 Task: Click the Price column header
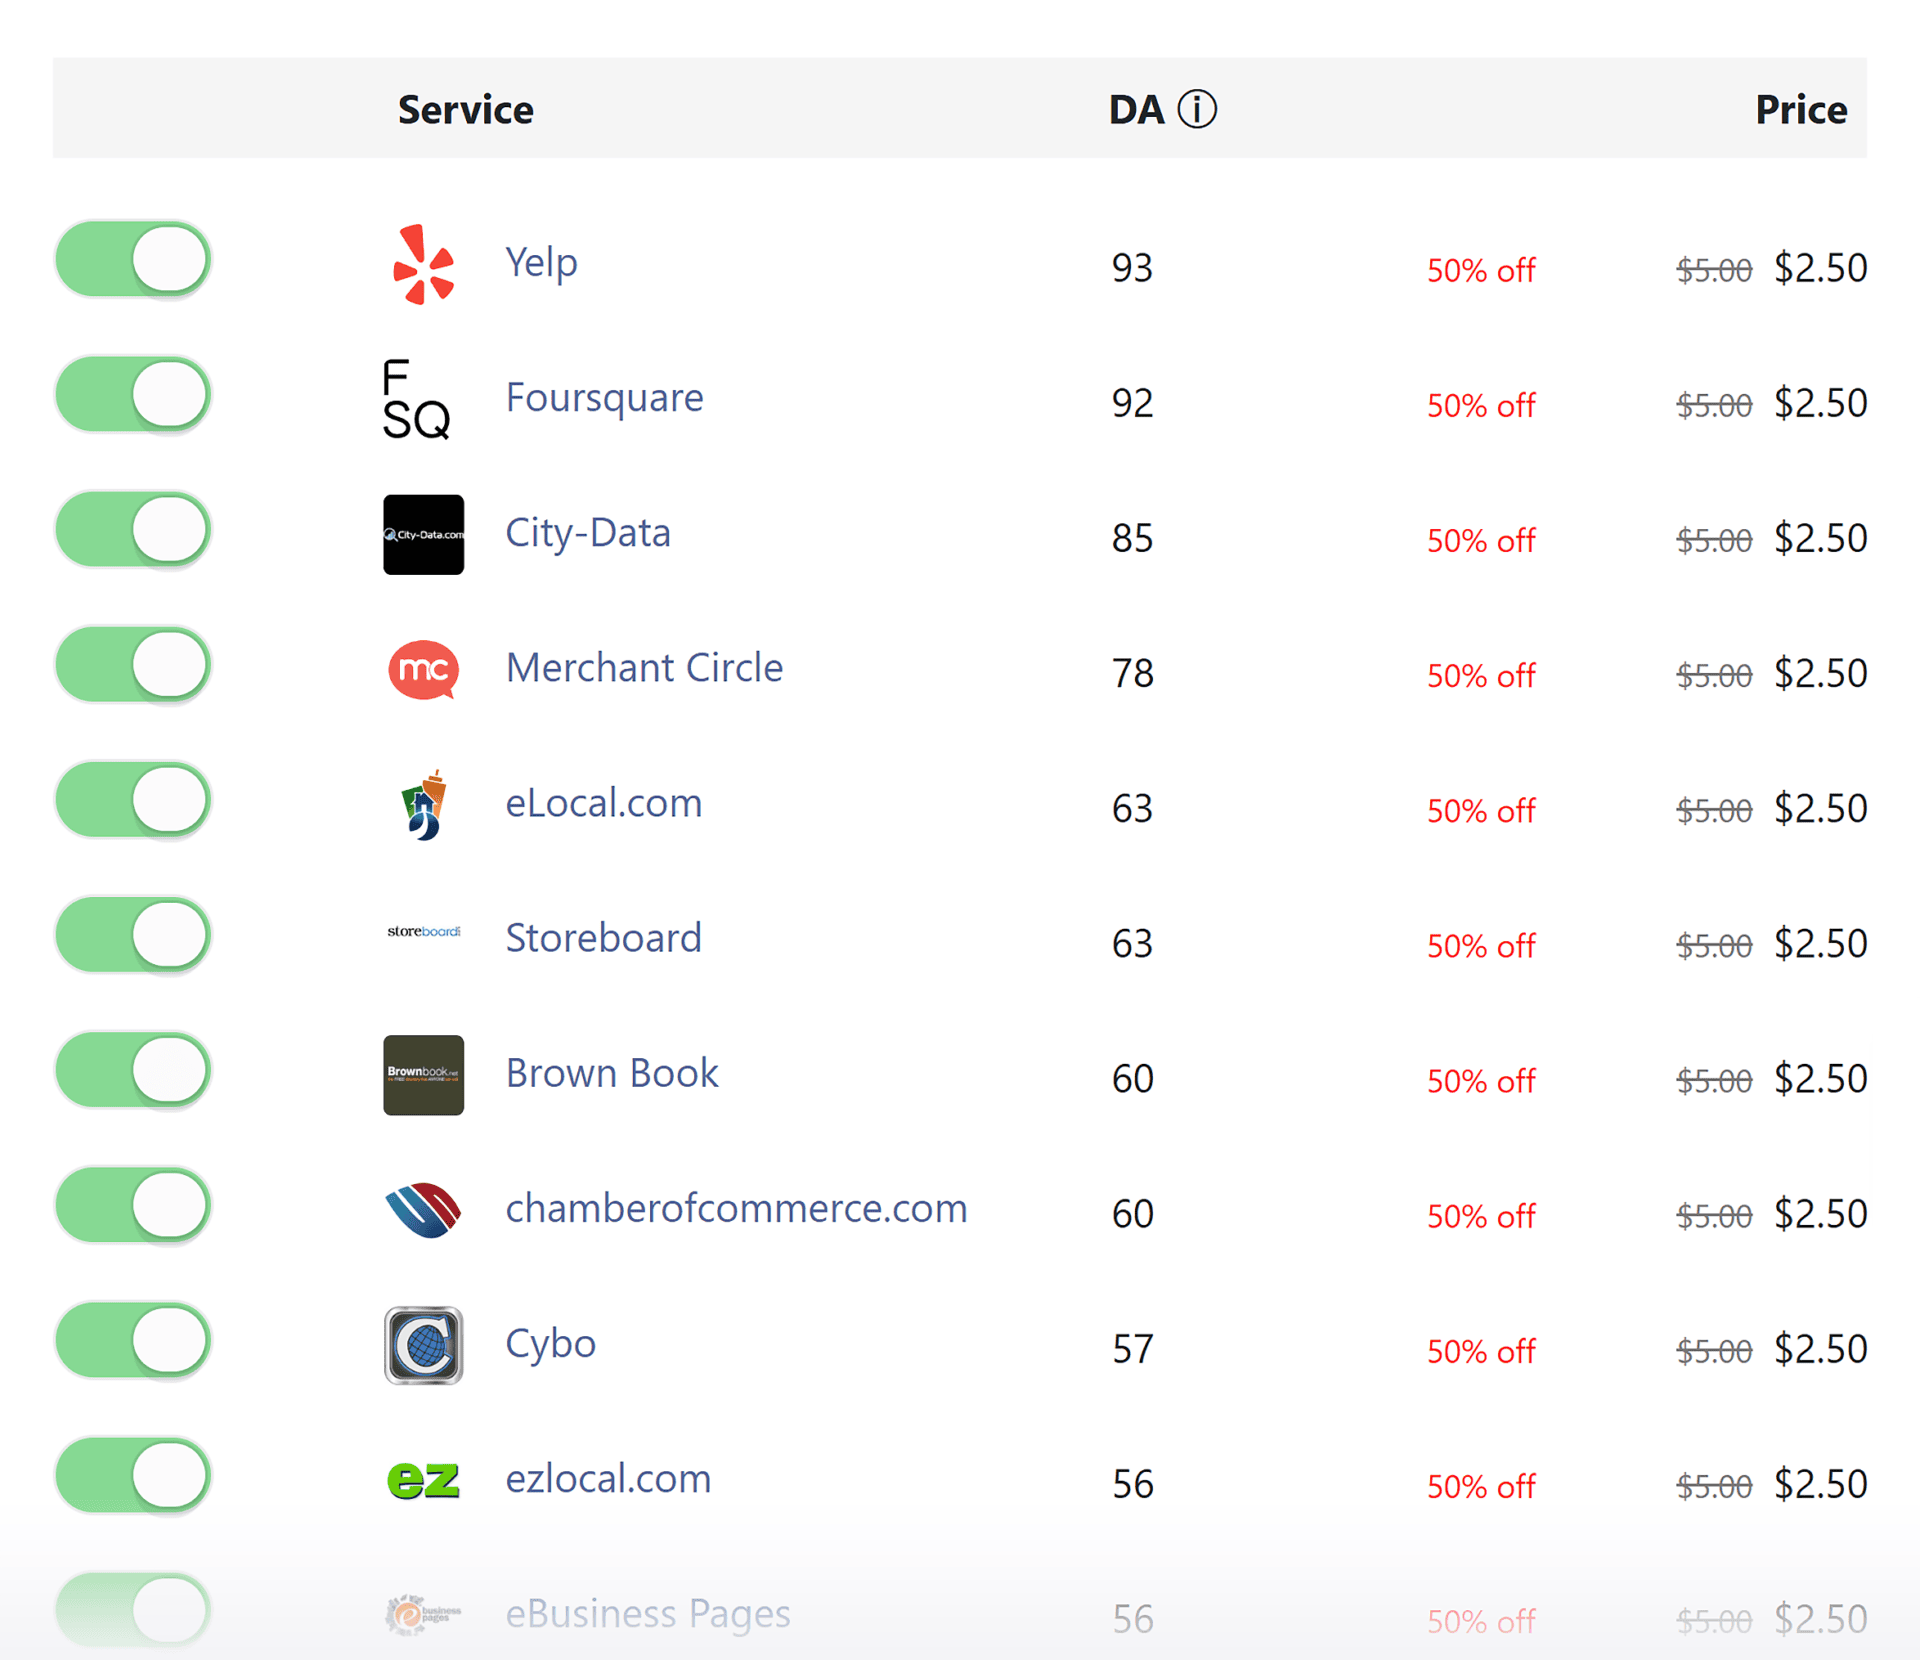pyautogui.click(x=1800, y=109)
